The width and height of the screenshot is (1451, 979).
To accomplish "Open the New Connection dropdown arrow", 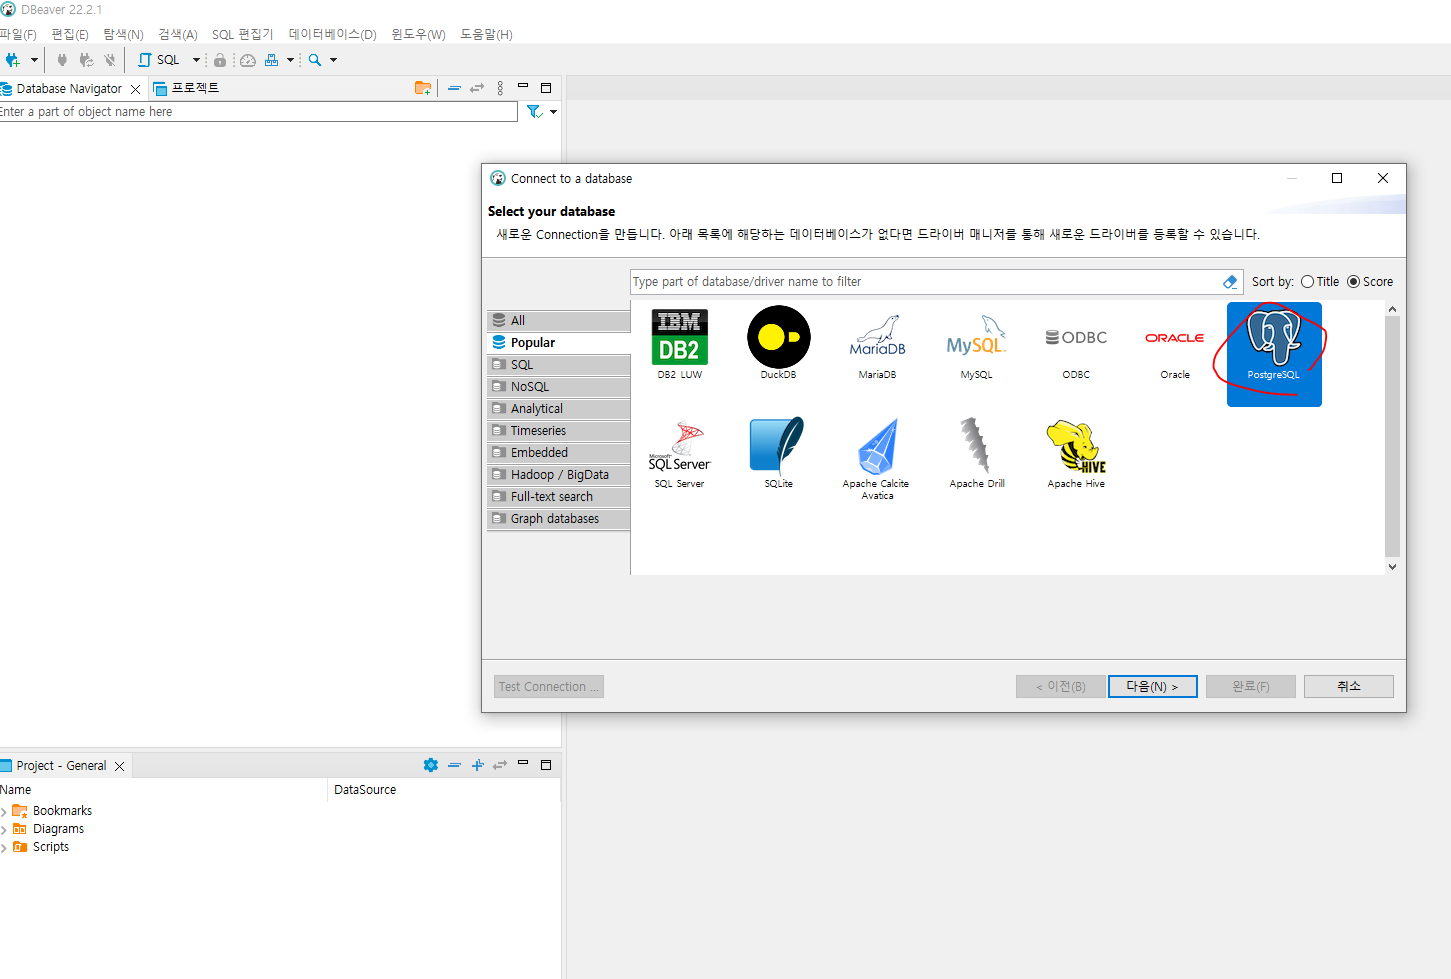I will click(34, 60).
